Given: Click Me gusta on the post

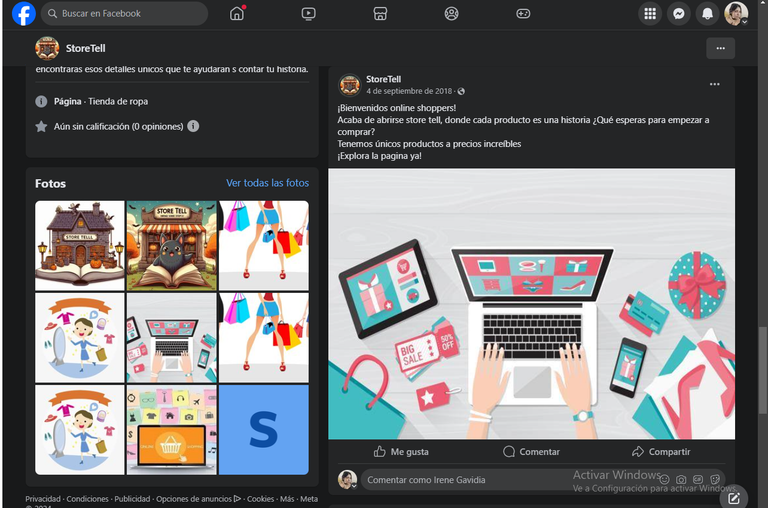Looking at the screenshot, I should click(x=401, y=452).
